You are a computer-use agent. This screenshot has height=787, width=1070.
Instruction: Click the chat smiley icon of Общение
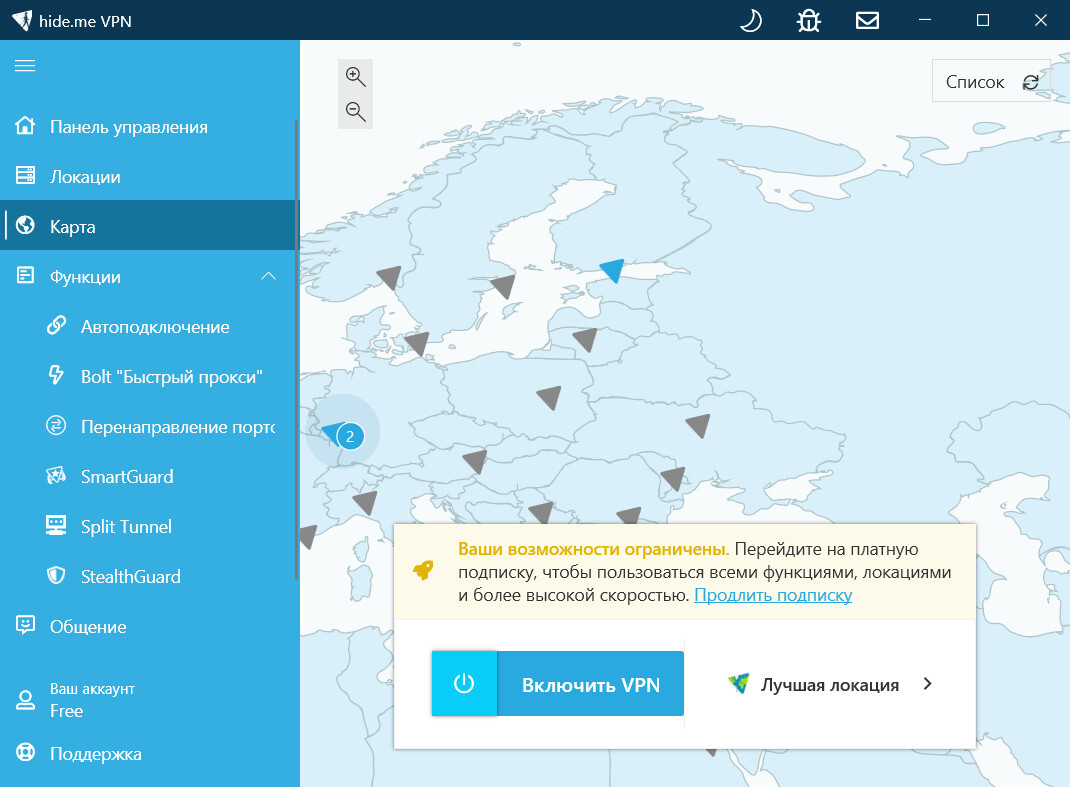[25, 625]
